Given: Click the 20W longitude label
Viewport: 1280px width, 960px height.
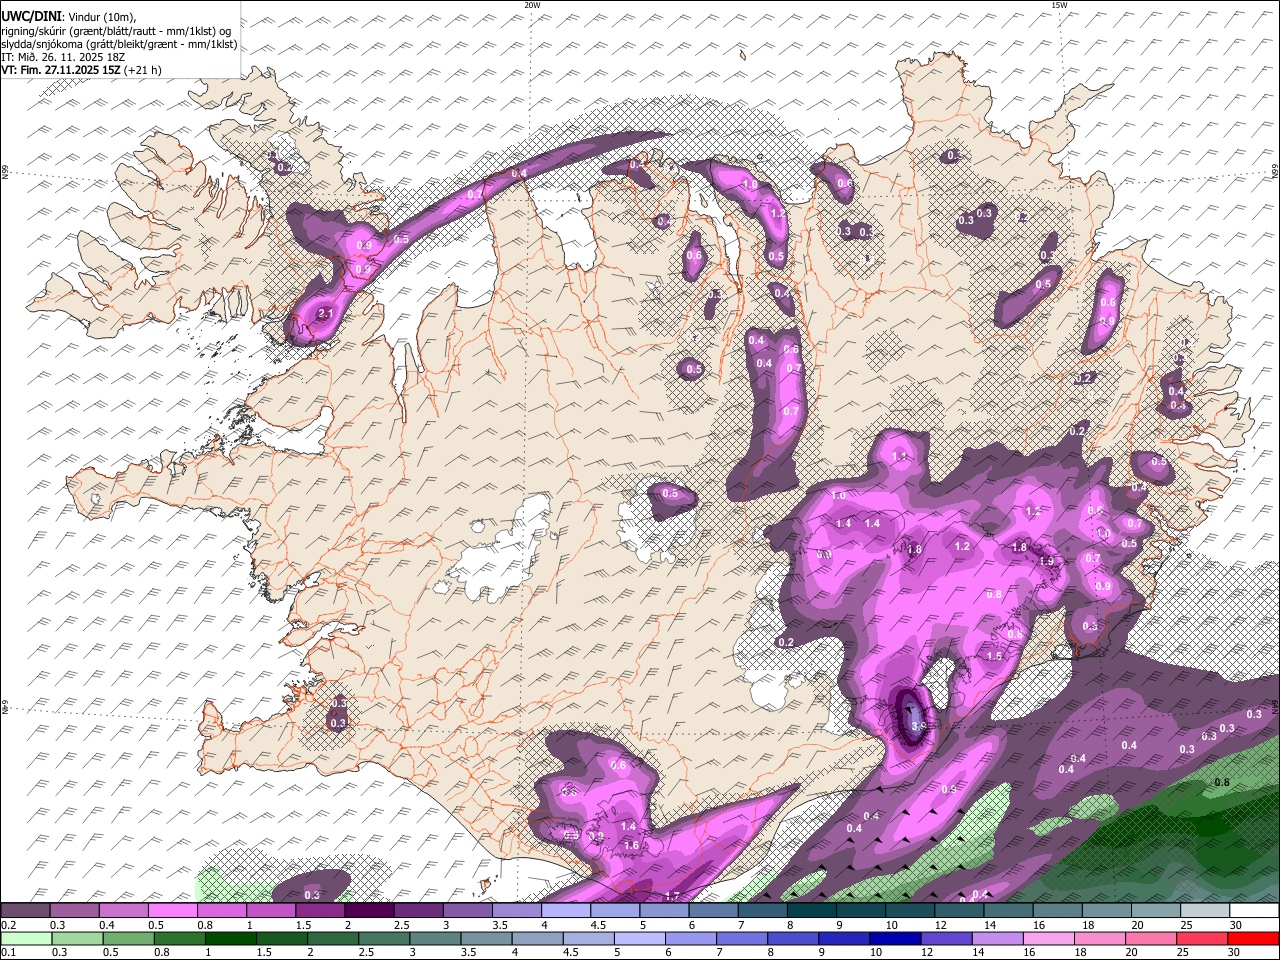Looking at the screenshot, I should point(532,5).
